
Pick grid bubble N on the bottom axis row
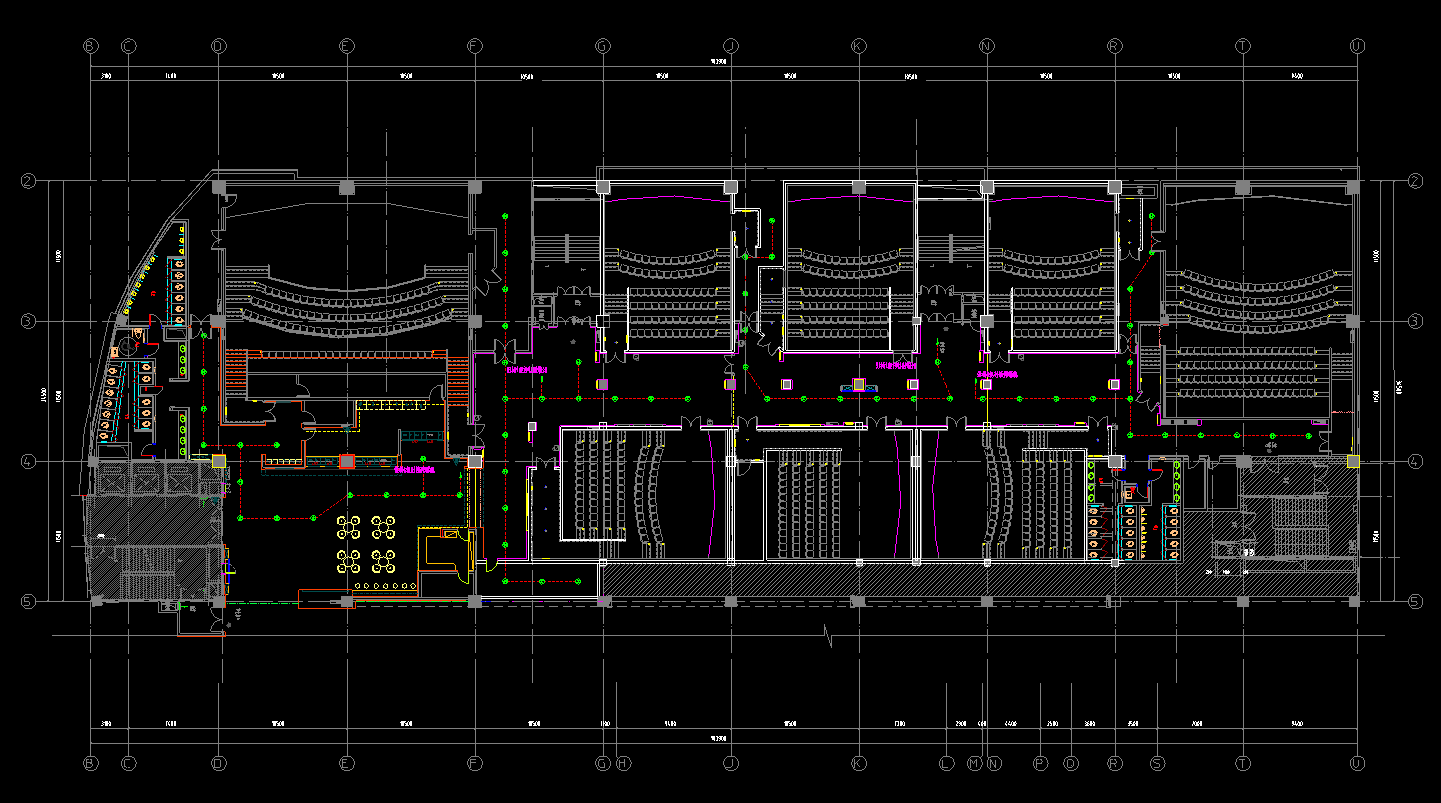click(x=993, y=764)
